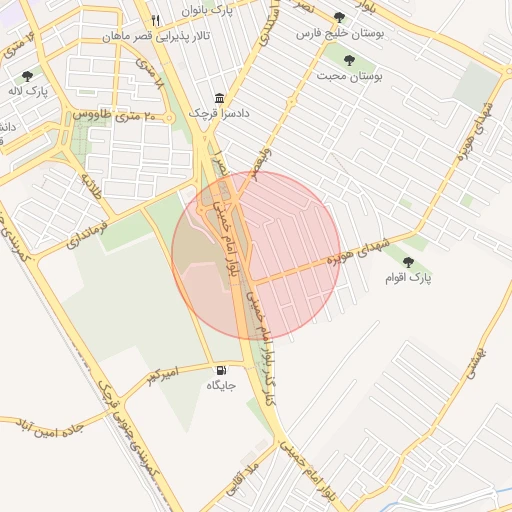Click the restaurant icon for تالار پذیرایی قصر ماهان
Image resolution: width=512 pixels, height=512 pixels.
pyautogui.click(x=156, y=20)
